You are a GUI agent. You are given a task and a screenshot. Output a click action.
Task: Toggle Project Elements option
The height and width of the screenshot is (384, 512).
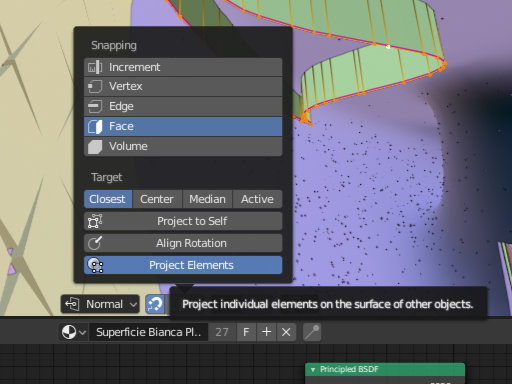click(x=183, y=265)
